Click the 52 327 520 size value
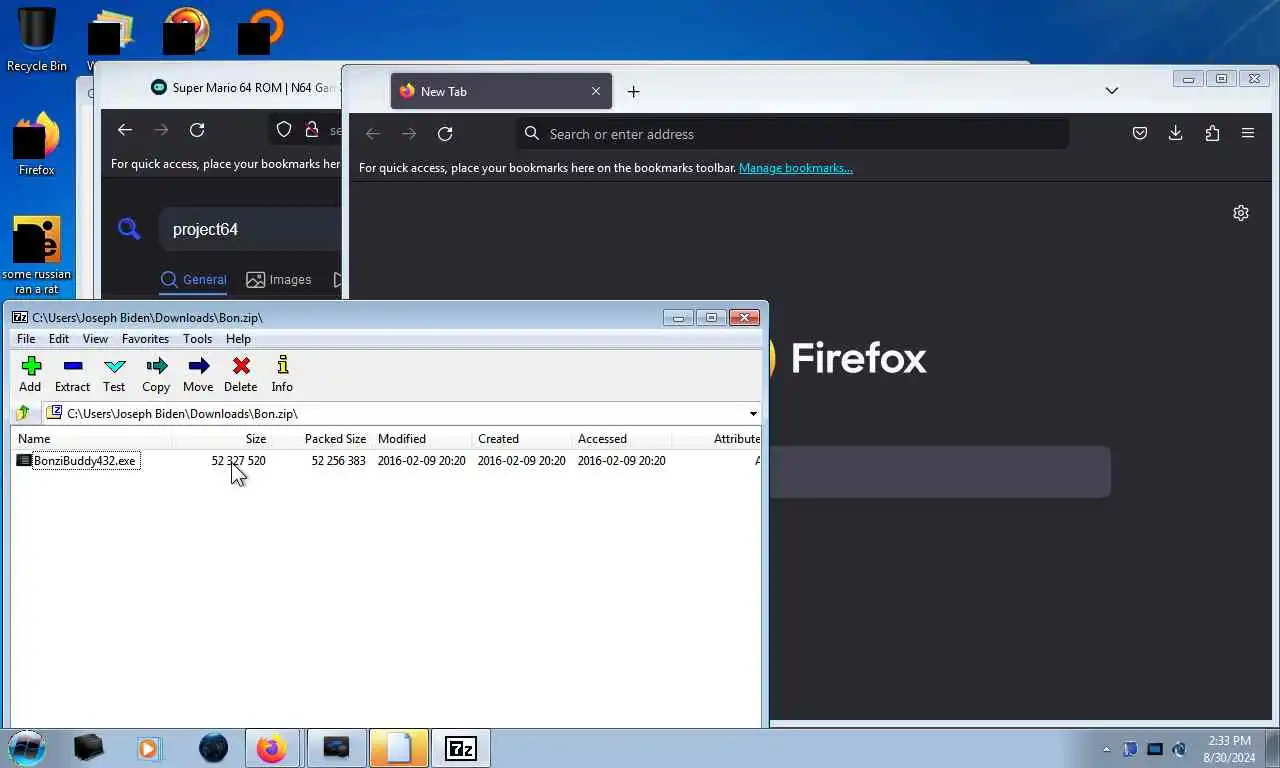The height and width of the screenshot is (768, 1280). point(238,461)
